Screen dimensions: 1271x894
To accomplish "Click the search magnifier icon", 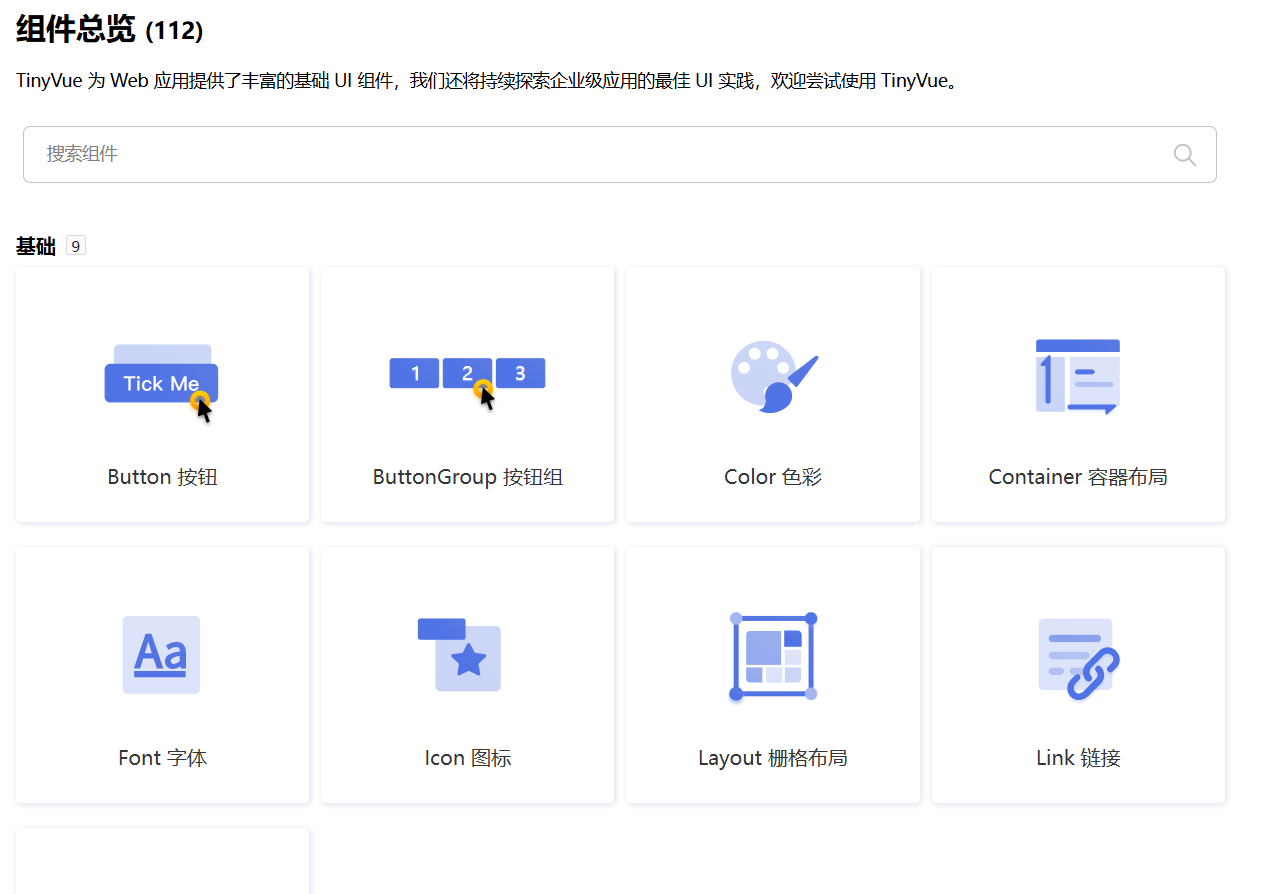I will coord(1184,155).
